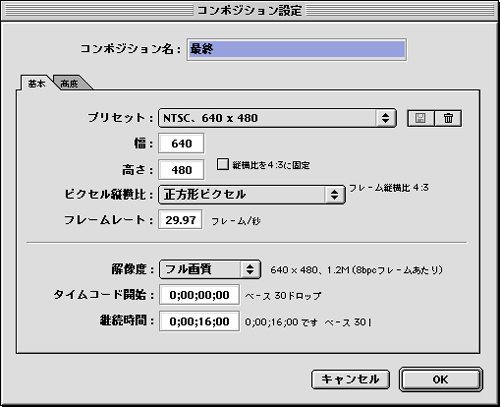
Task: Click the start timecode field 0;00;00;00
Action: pos(199,295)
